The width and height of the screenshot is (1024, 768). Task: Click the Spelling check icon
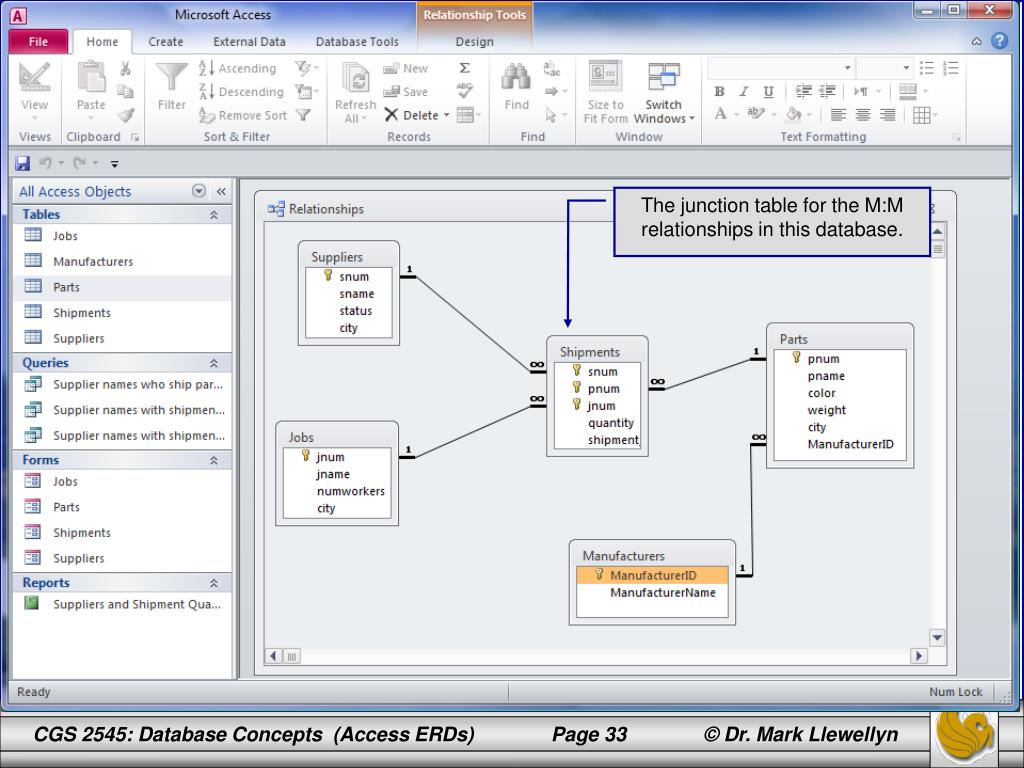(464, 90)
